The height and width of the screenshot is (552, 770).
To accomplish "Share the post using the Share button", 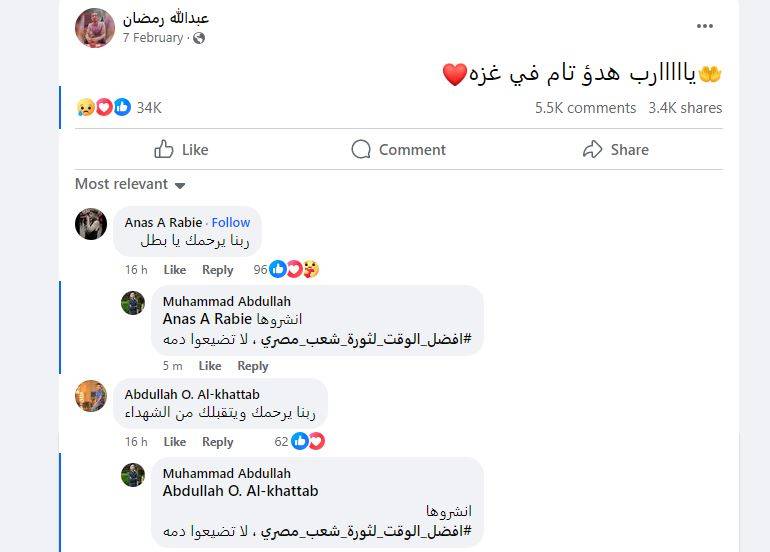I will pyautogui.click(x=615, y=150).
